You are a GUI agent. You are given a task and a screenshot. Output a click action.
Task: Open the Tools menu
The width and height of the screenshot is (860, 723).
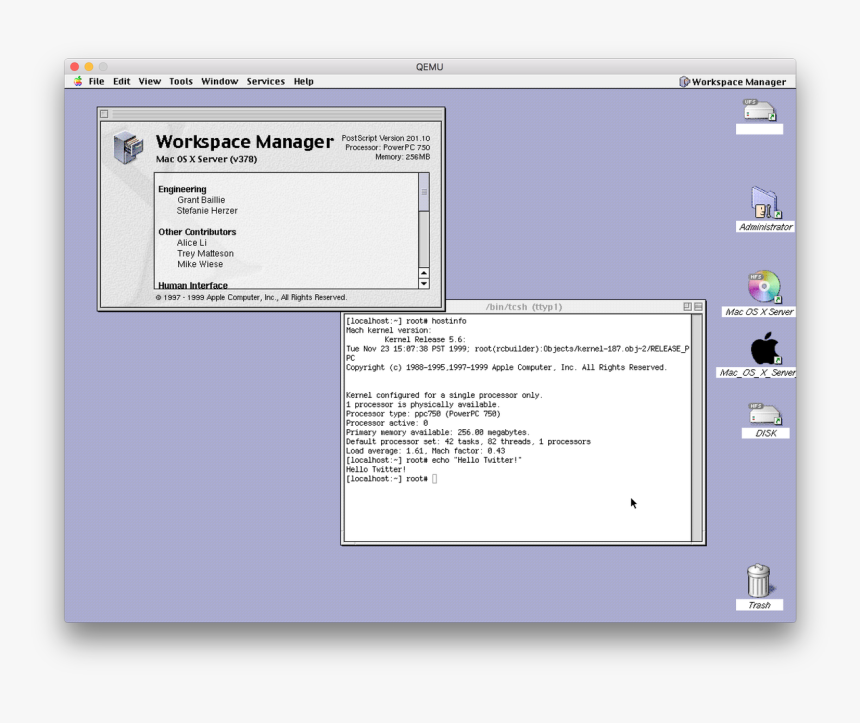coord(180,81)
